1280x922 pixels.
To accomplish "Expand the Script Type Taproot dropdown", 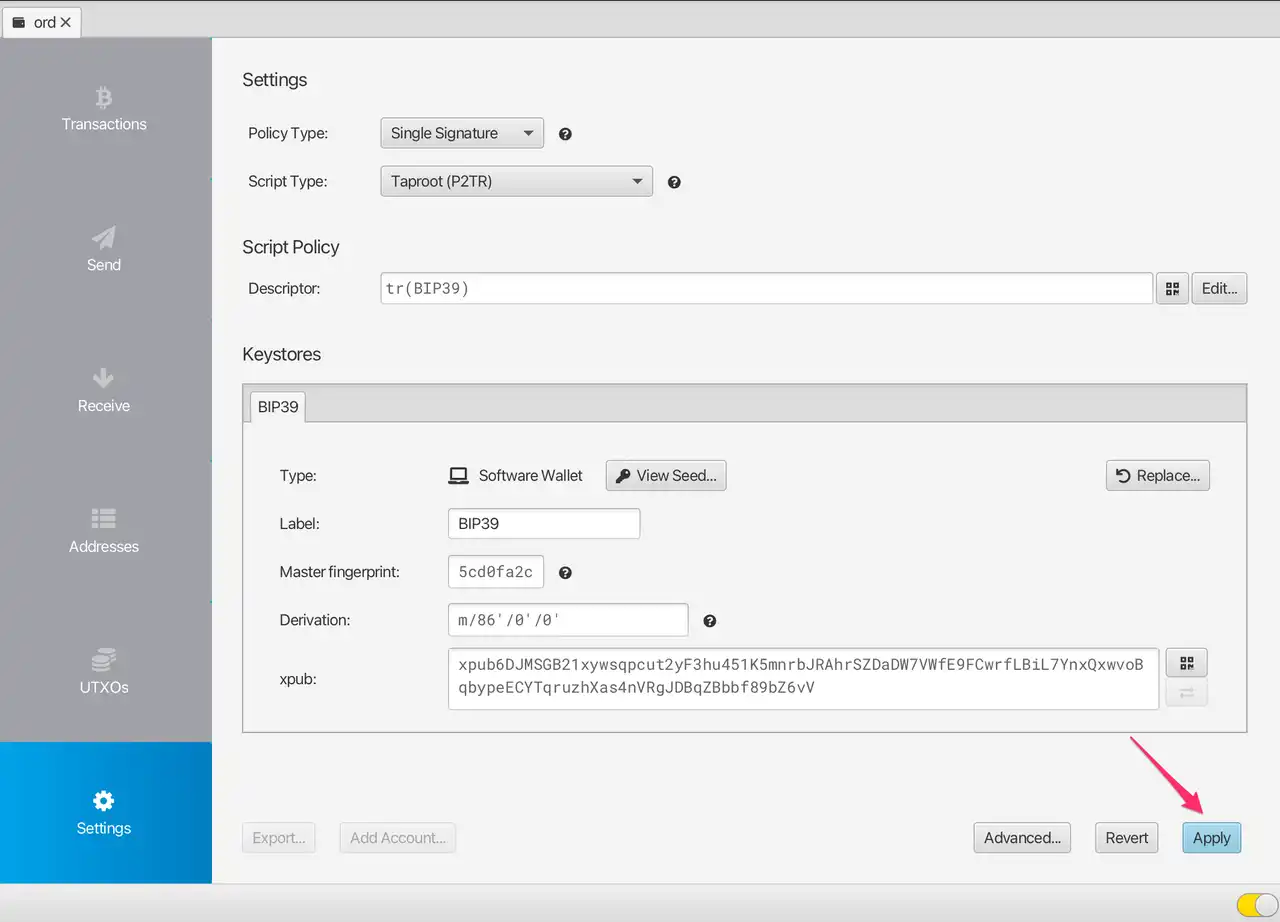I will [x=516, y=182].
